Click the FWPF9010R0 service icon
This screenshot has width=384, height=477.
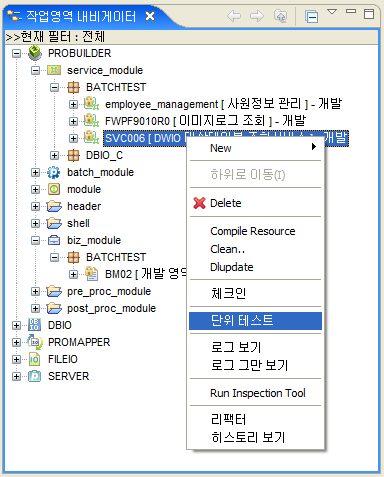[91, 120]
